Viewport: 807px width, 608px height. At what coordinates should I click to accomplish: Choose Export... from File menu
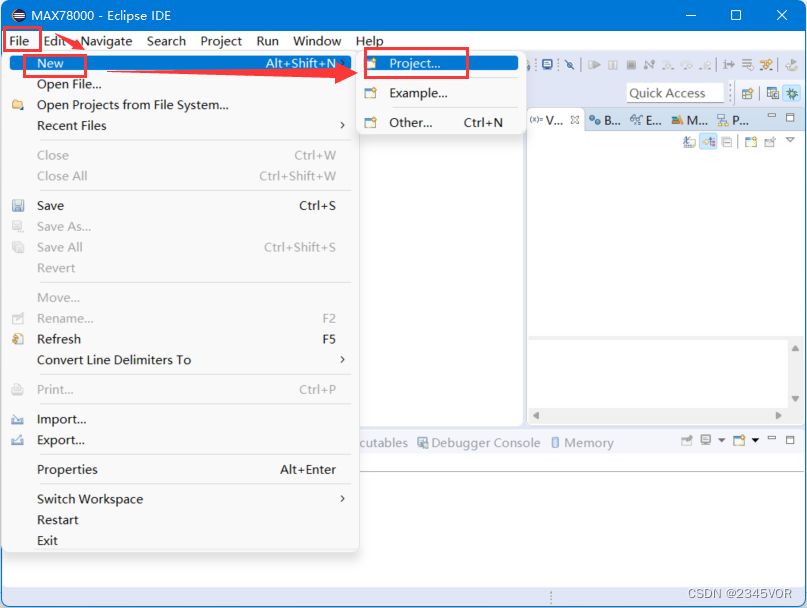click(180, 440)
